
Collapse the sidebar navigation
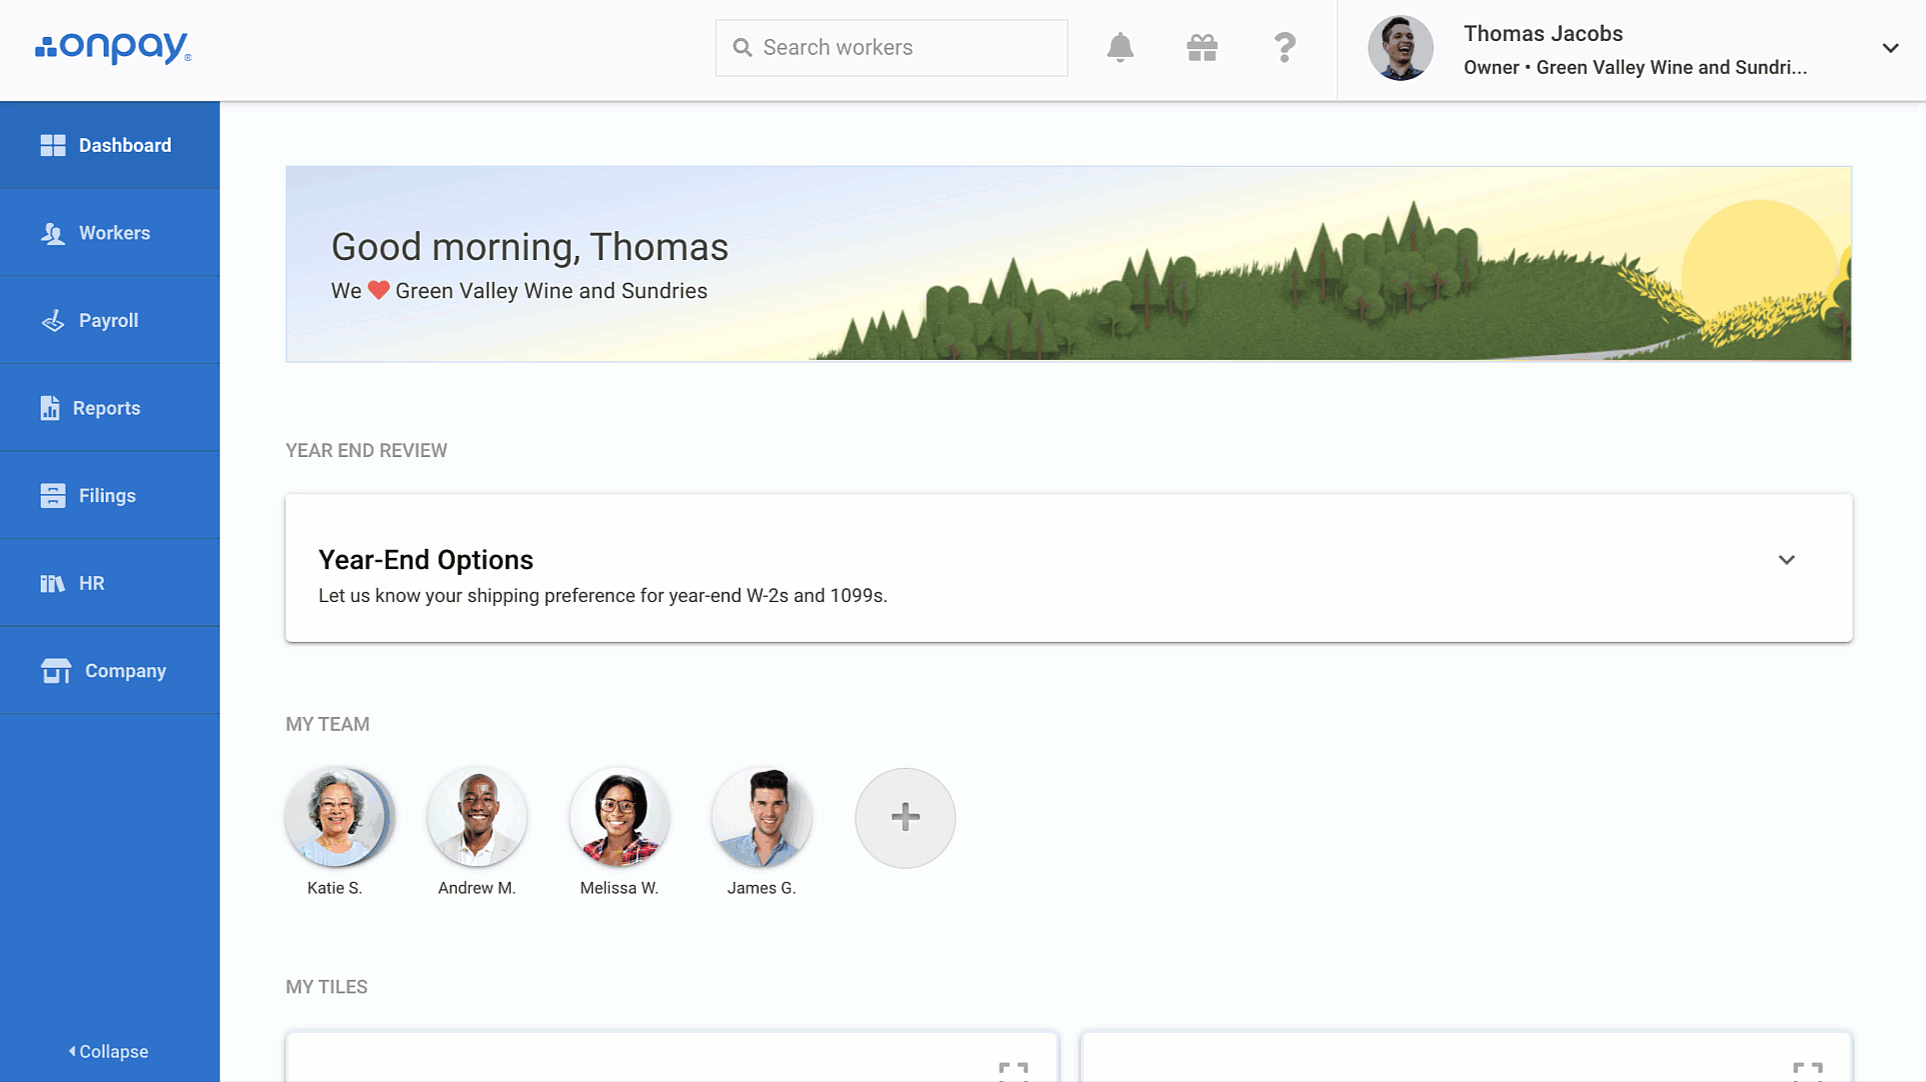click(108, 1051)
